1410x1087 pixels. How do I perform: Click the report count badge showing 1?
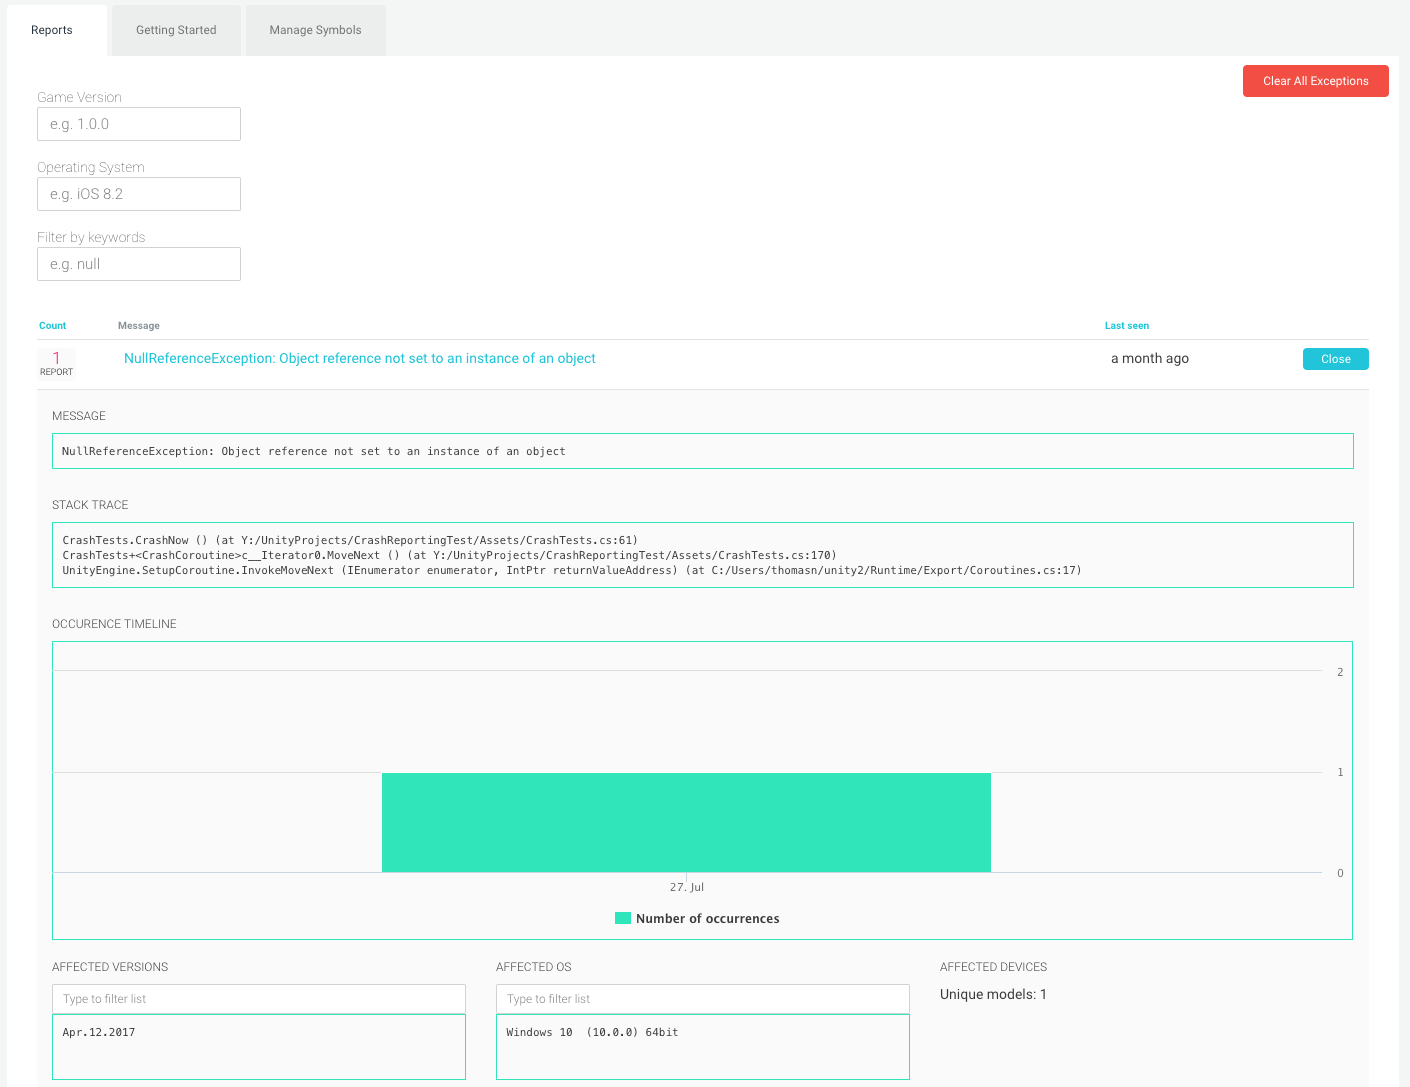point(56,360)
